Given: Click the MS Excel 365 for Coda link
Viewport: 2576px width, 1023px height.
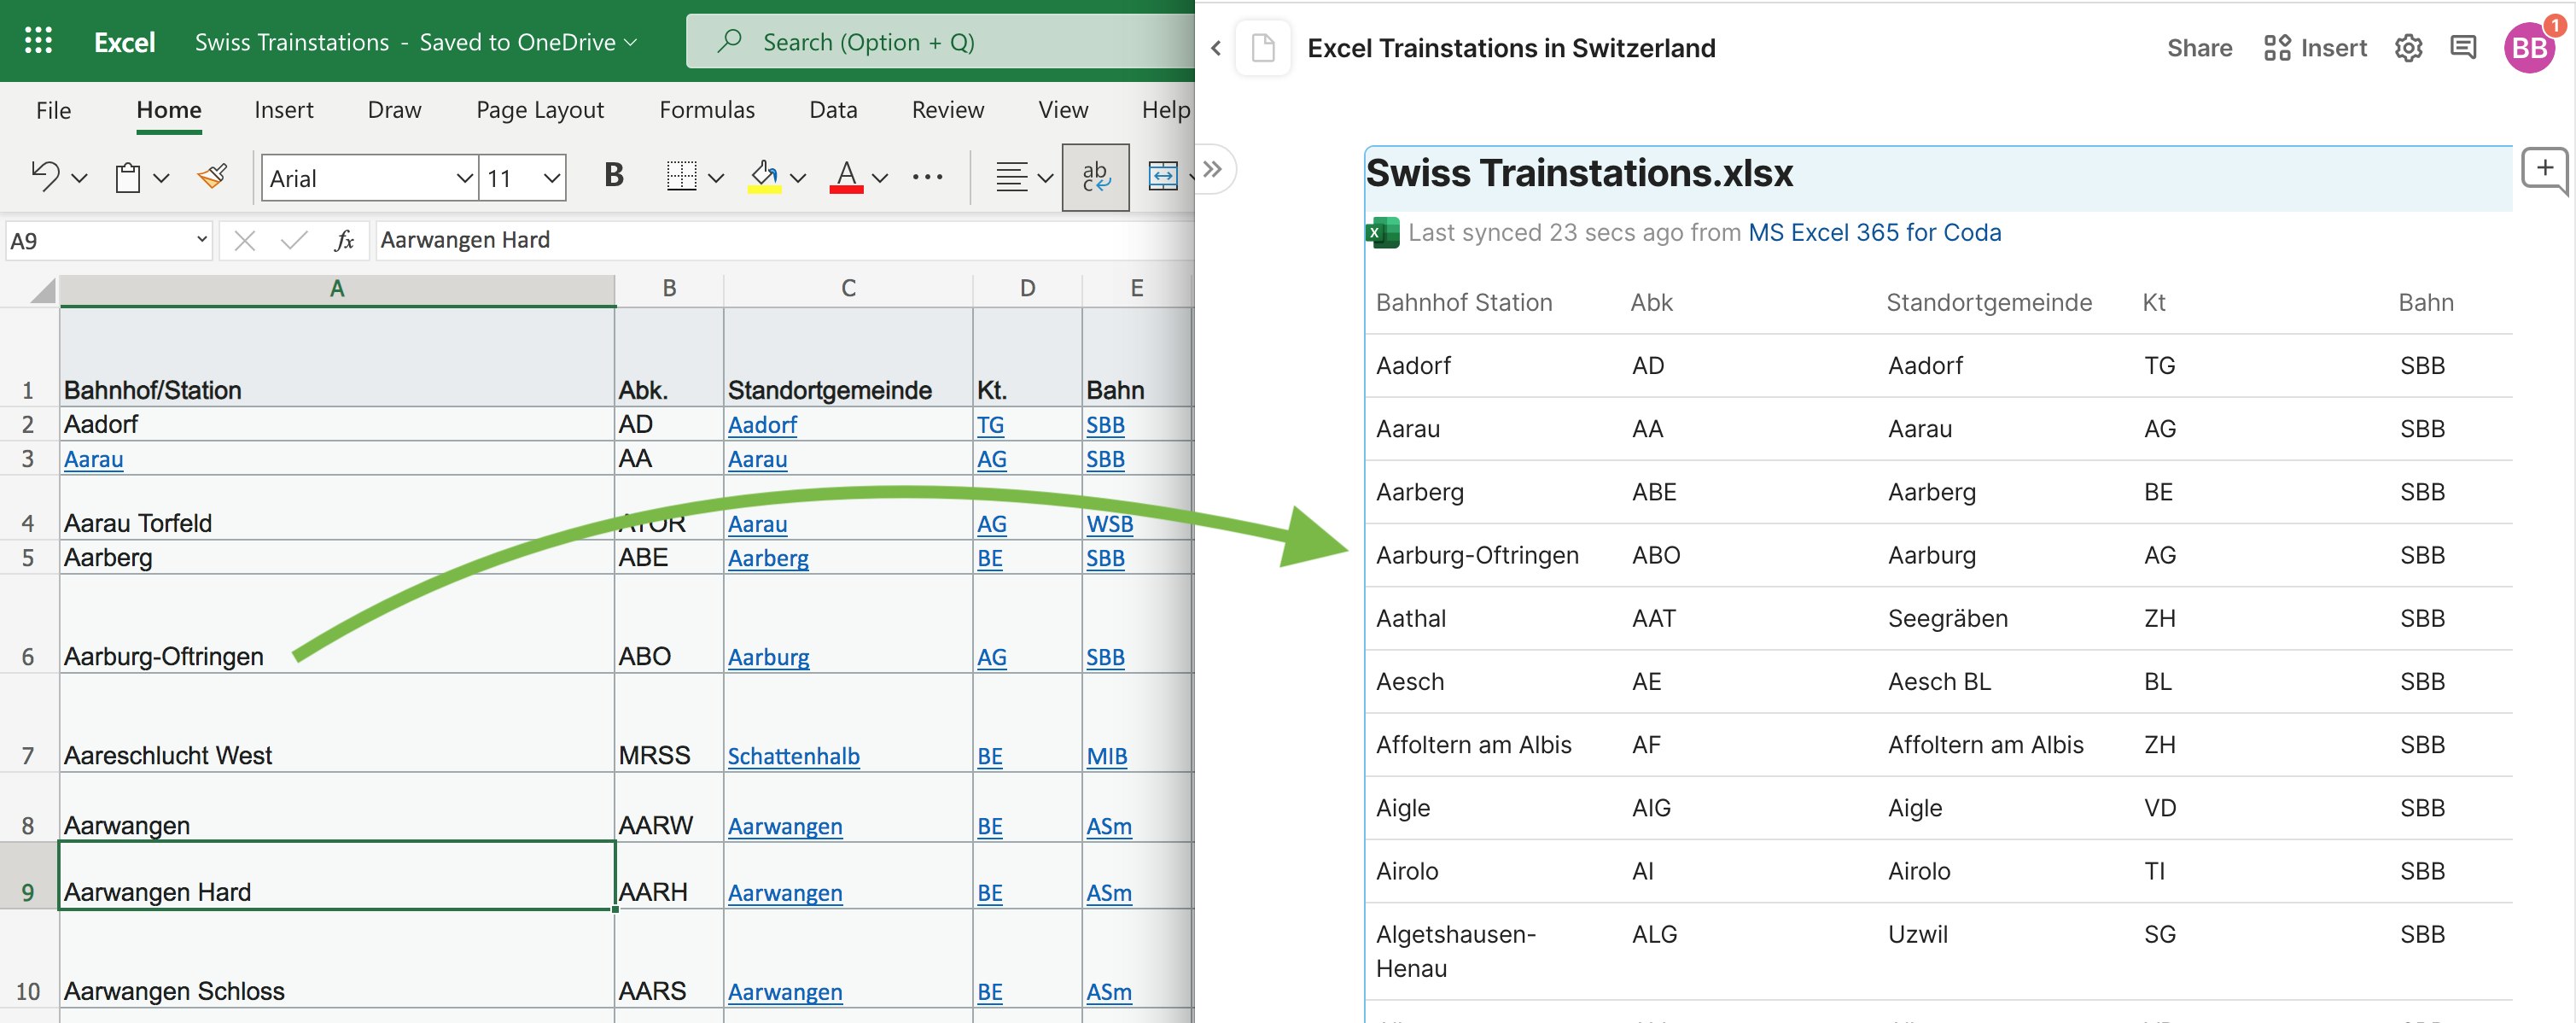Looking at the screenshot, I should pyautogui.click(x=1875, y=232).
